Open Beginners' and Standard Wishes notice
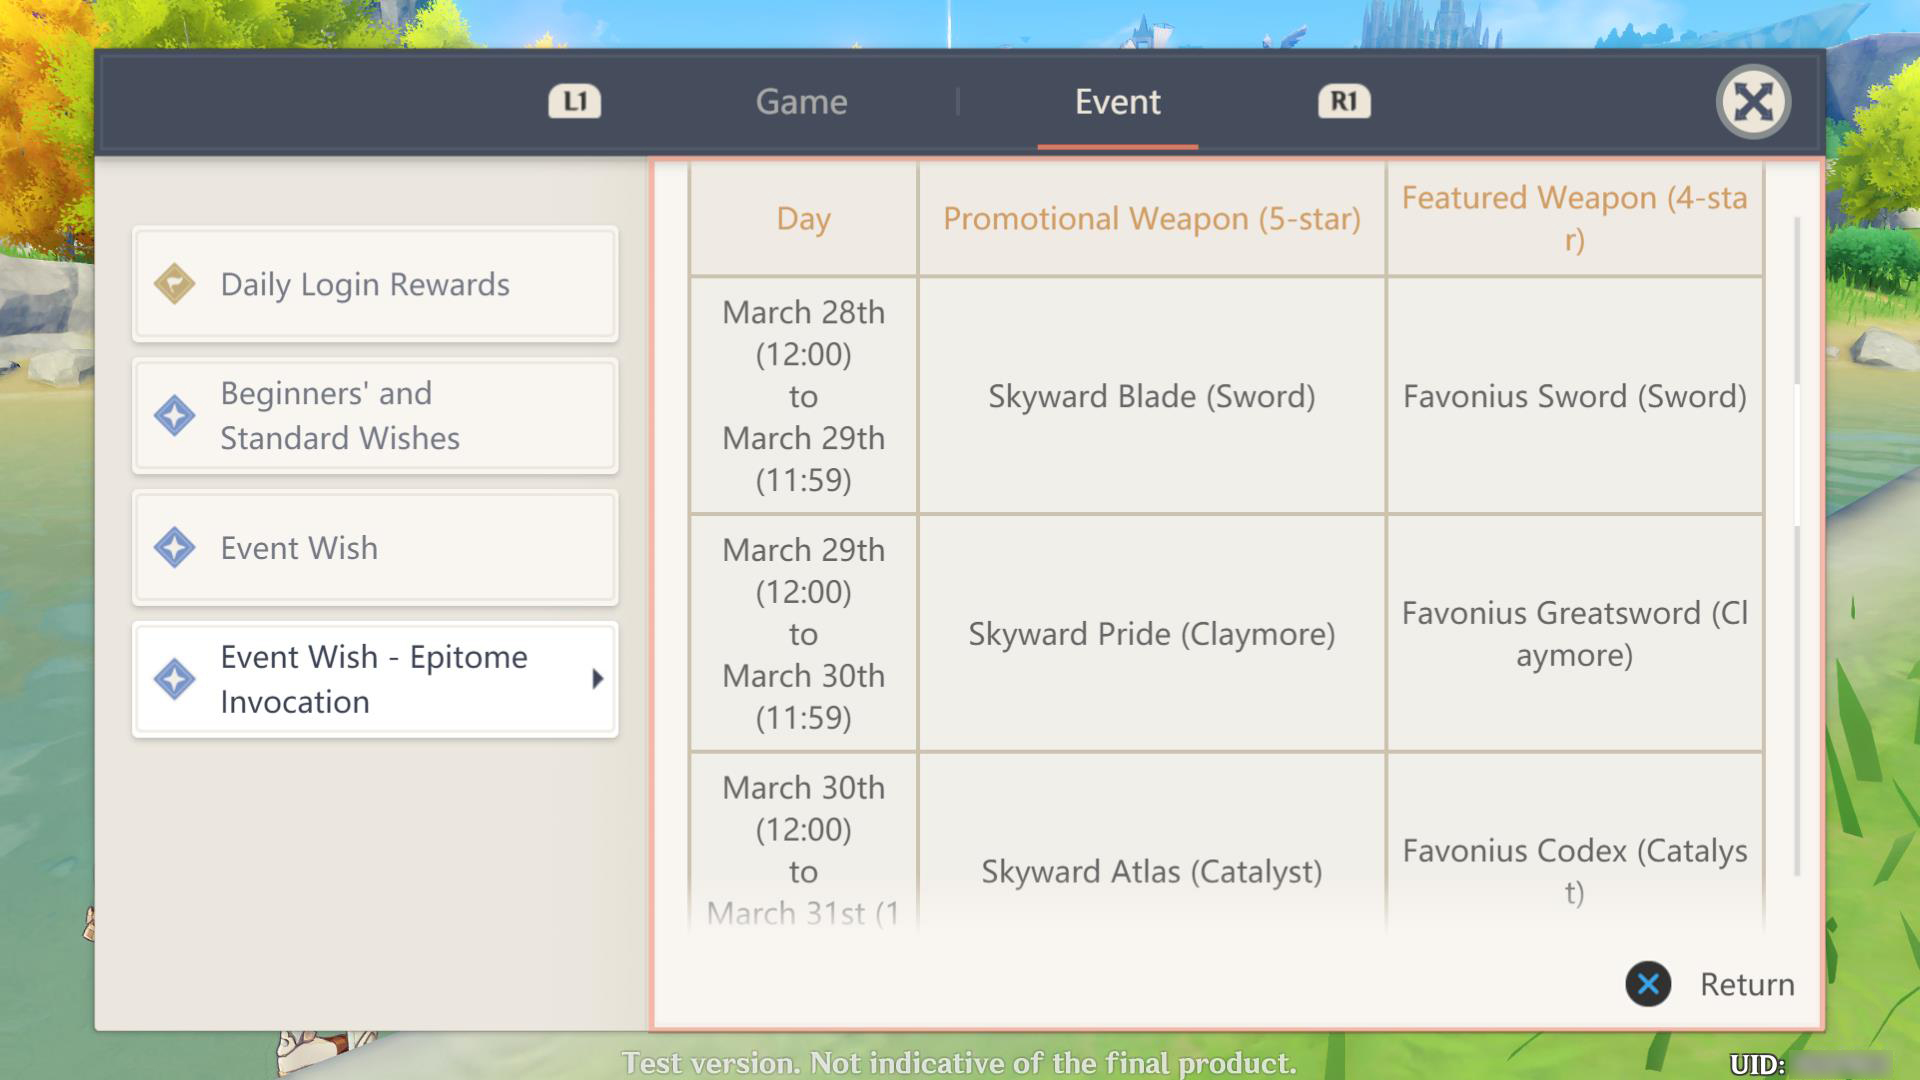 (375, 416)
